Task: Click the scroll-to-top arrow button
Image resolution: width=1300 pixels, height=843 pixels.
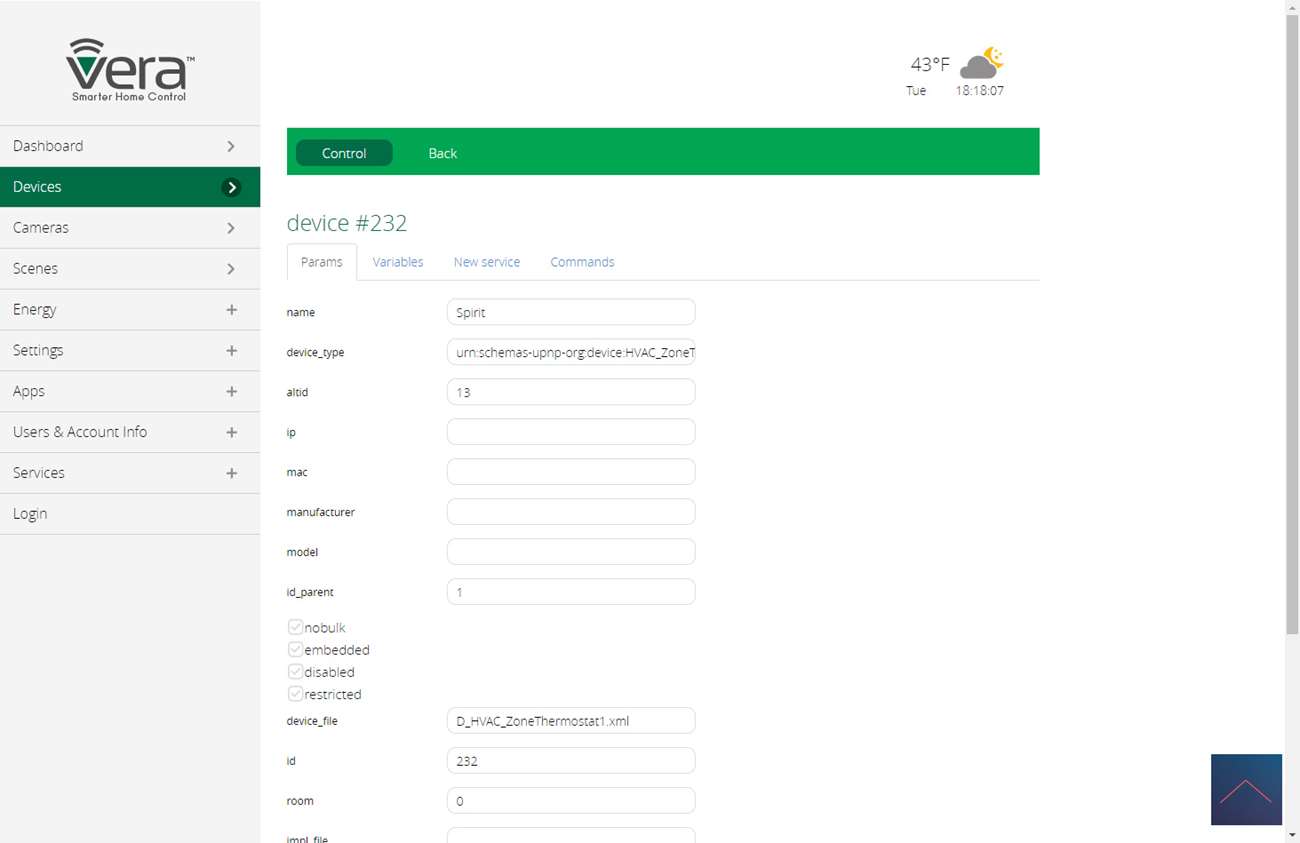Action: click(x=1245, y=789)
